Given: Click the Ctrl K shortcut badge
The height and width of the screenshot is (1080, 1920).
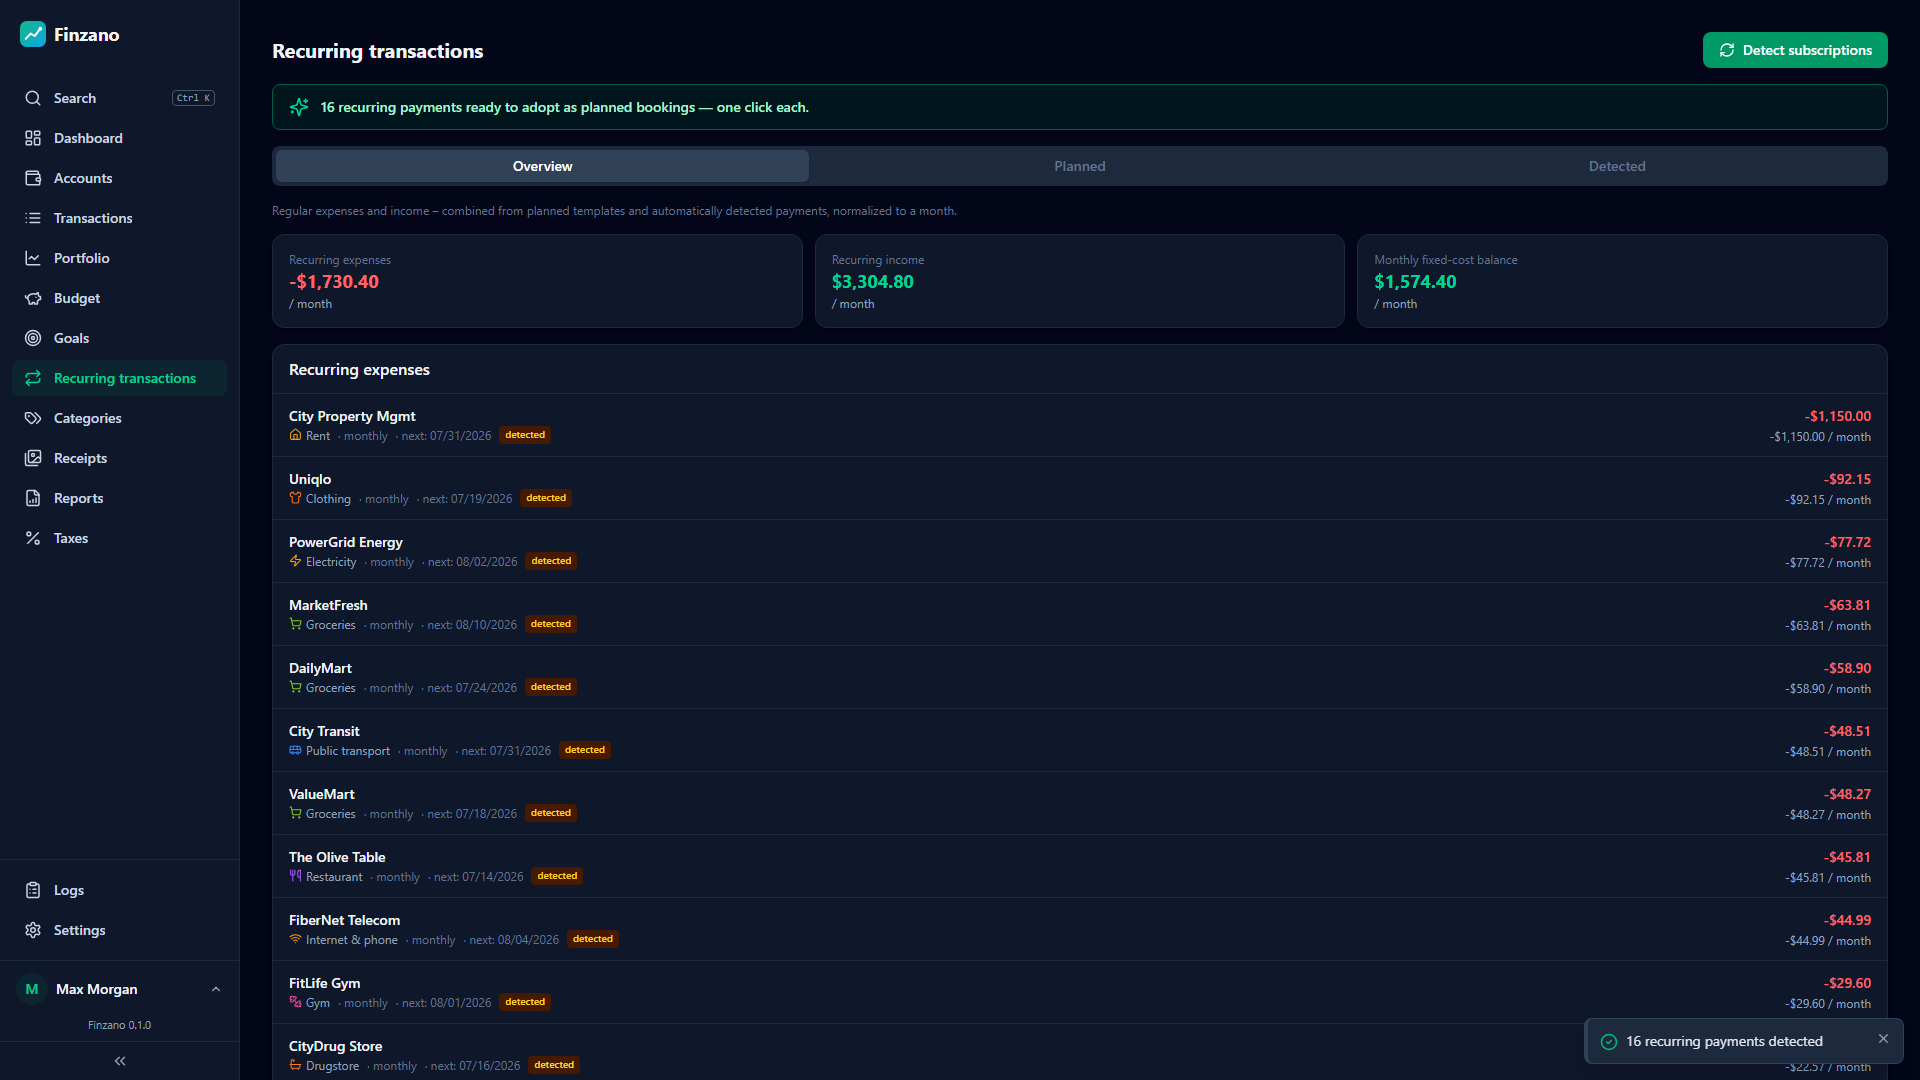Looking at the screenshot, I should (x=193, y=98).
